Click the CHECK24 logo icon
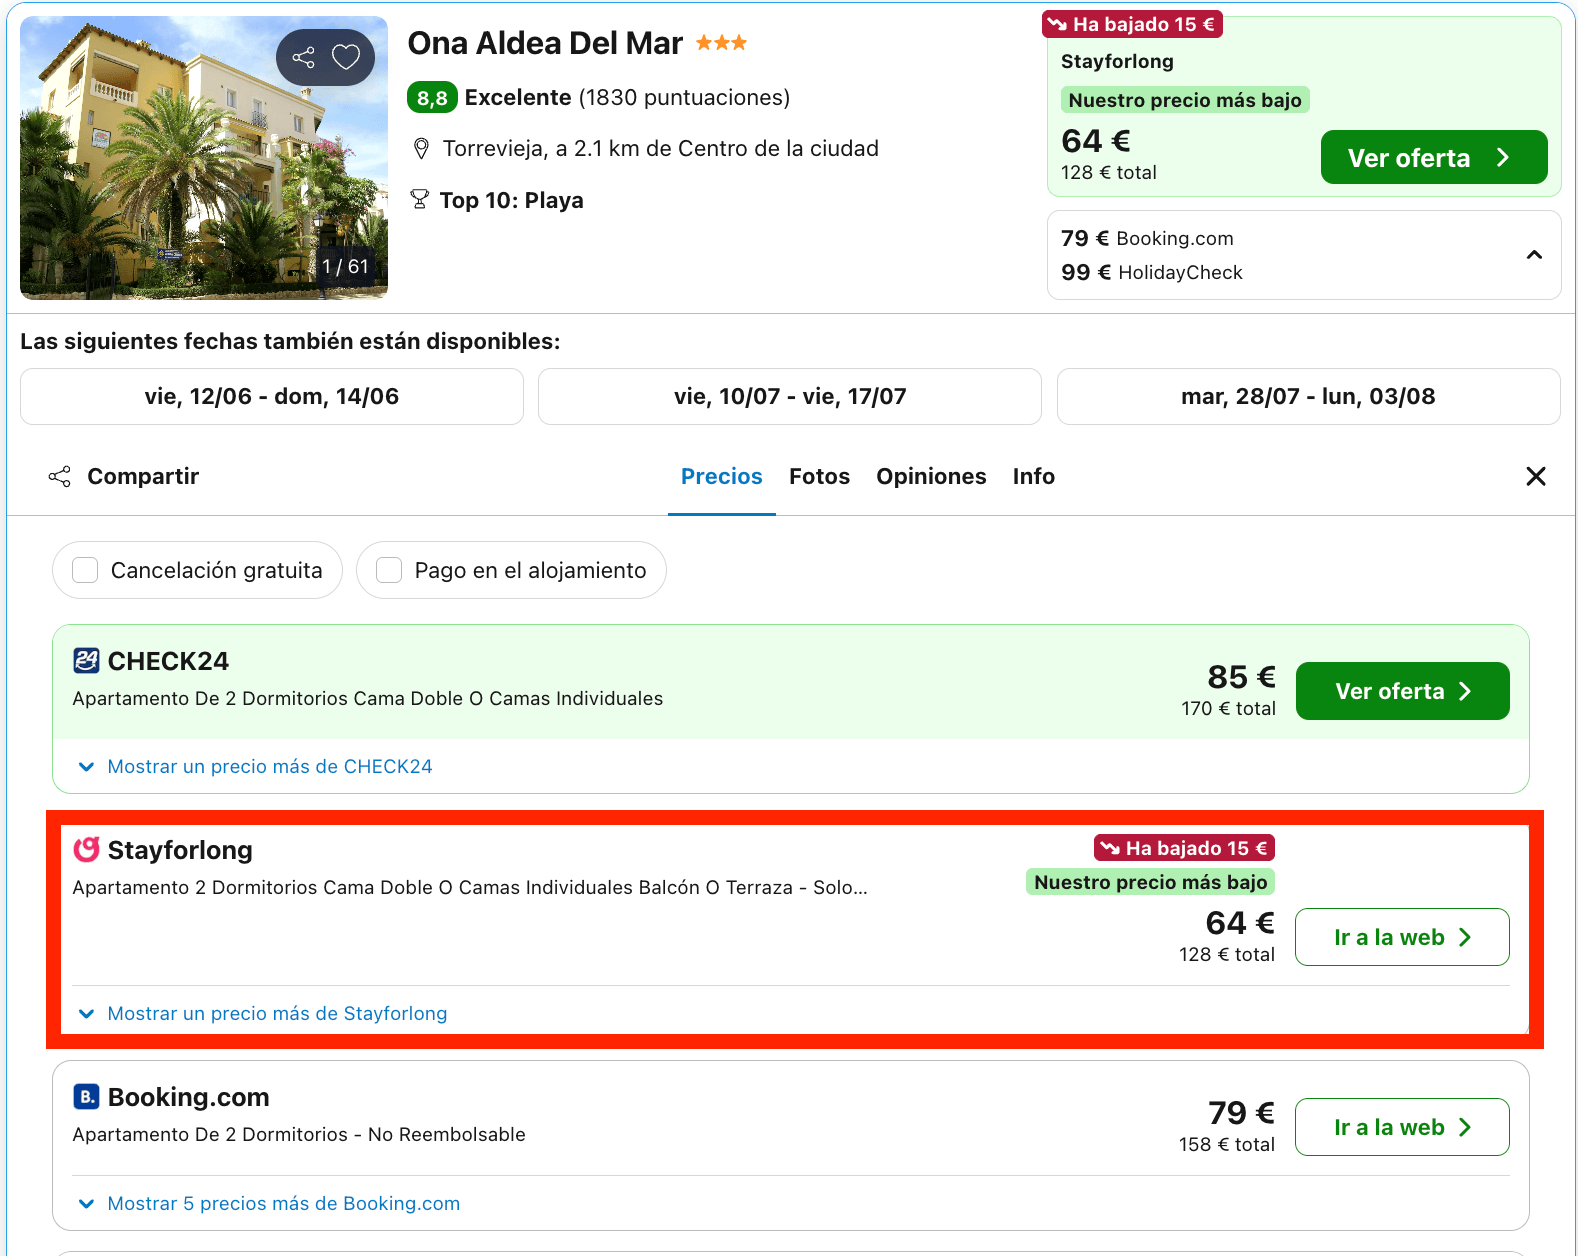 [86, 661]
